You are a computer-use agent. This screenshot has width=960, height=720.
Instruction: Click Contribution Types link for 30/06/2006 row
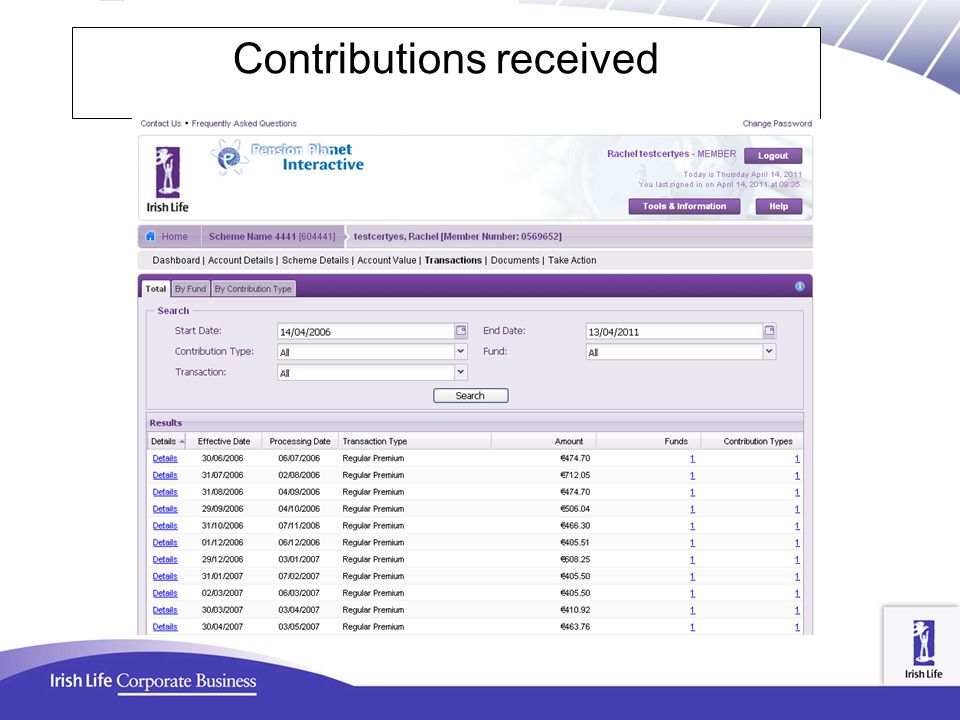coord(797,459)
